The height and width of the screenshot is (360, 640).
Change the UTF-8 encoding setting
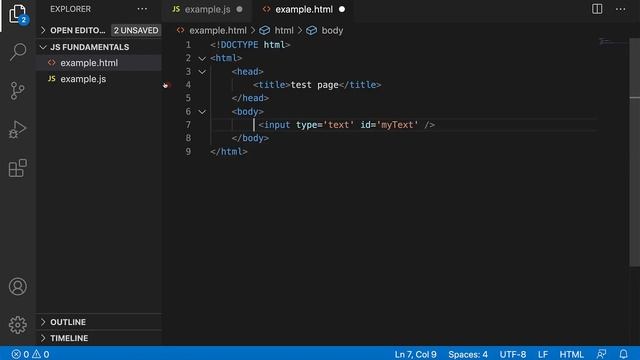point(513,354)
